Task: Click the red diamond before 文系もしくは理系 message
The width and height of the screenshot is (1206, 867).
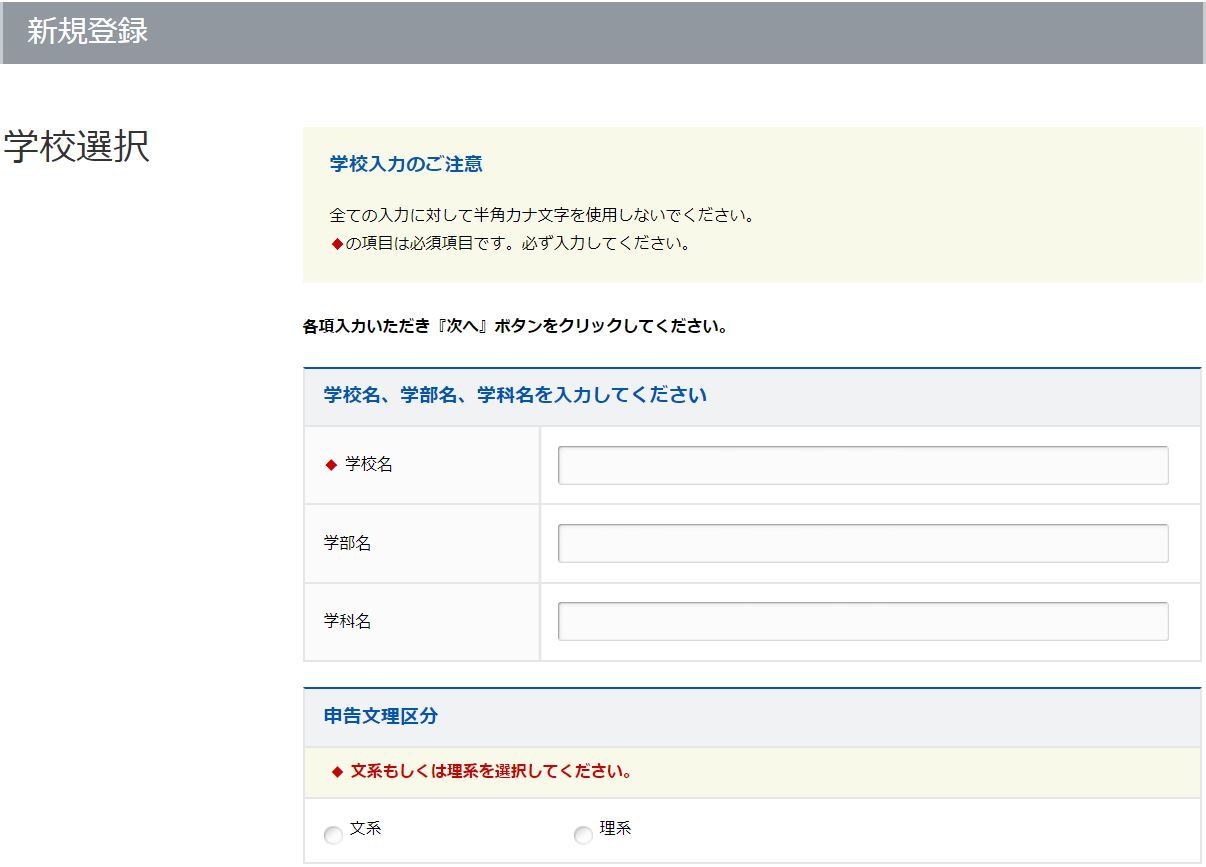Action: click(337, 772)
